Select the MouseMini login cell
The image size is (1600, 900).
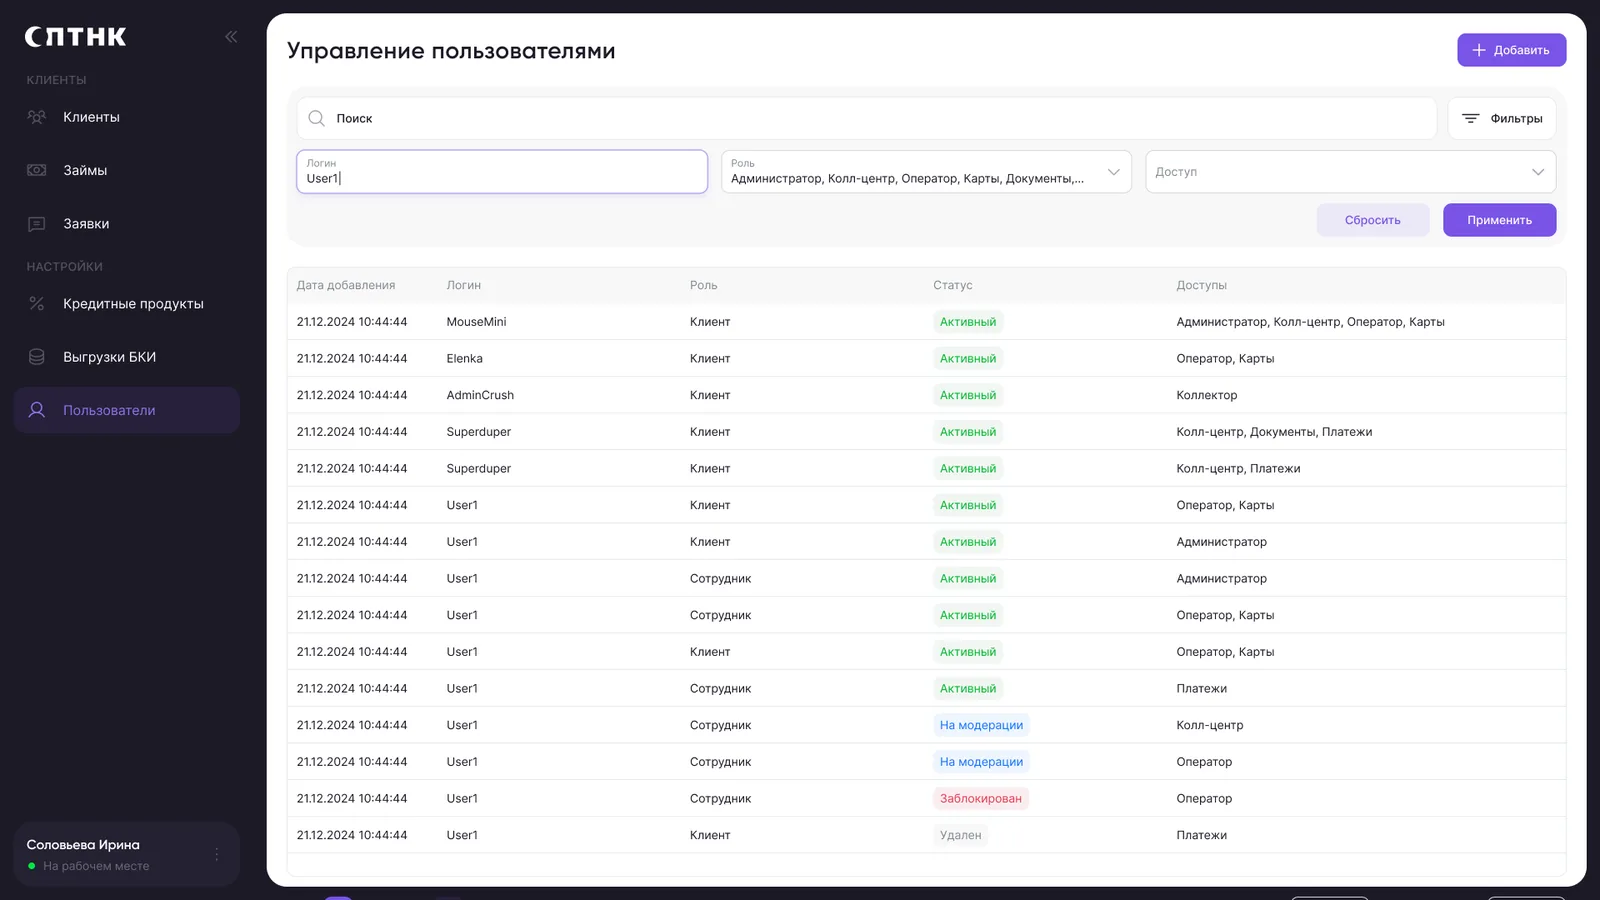[x=477, y=322]
